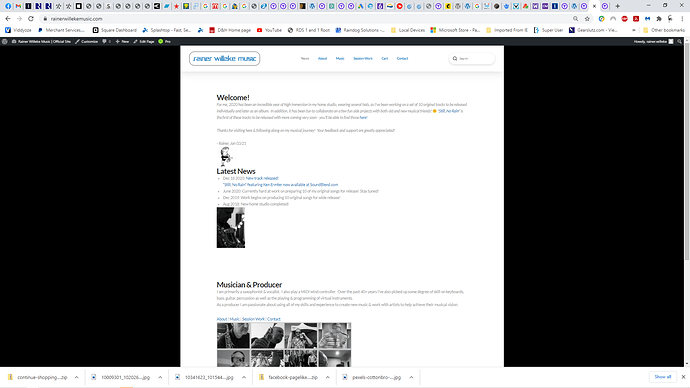The height and width of the screenshot is (388, 690).
Task: Open the Session Work navigation item
Action: point(363,59)
